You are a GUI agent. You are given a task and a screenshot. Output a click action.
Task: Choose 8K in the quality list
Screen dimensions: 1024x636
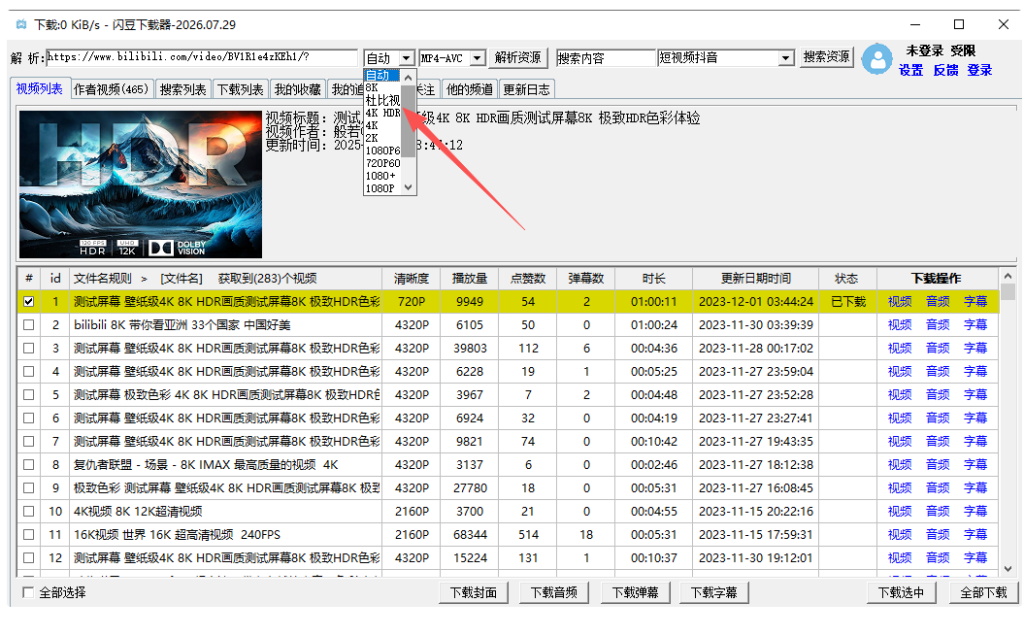click(x=381, y=87)
